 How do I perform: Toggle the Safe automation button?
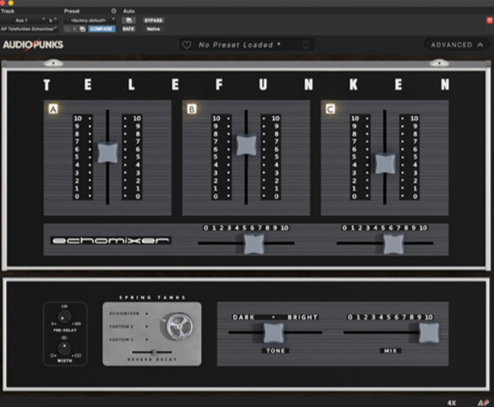128,29
